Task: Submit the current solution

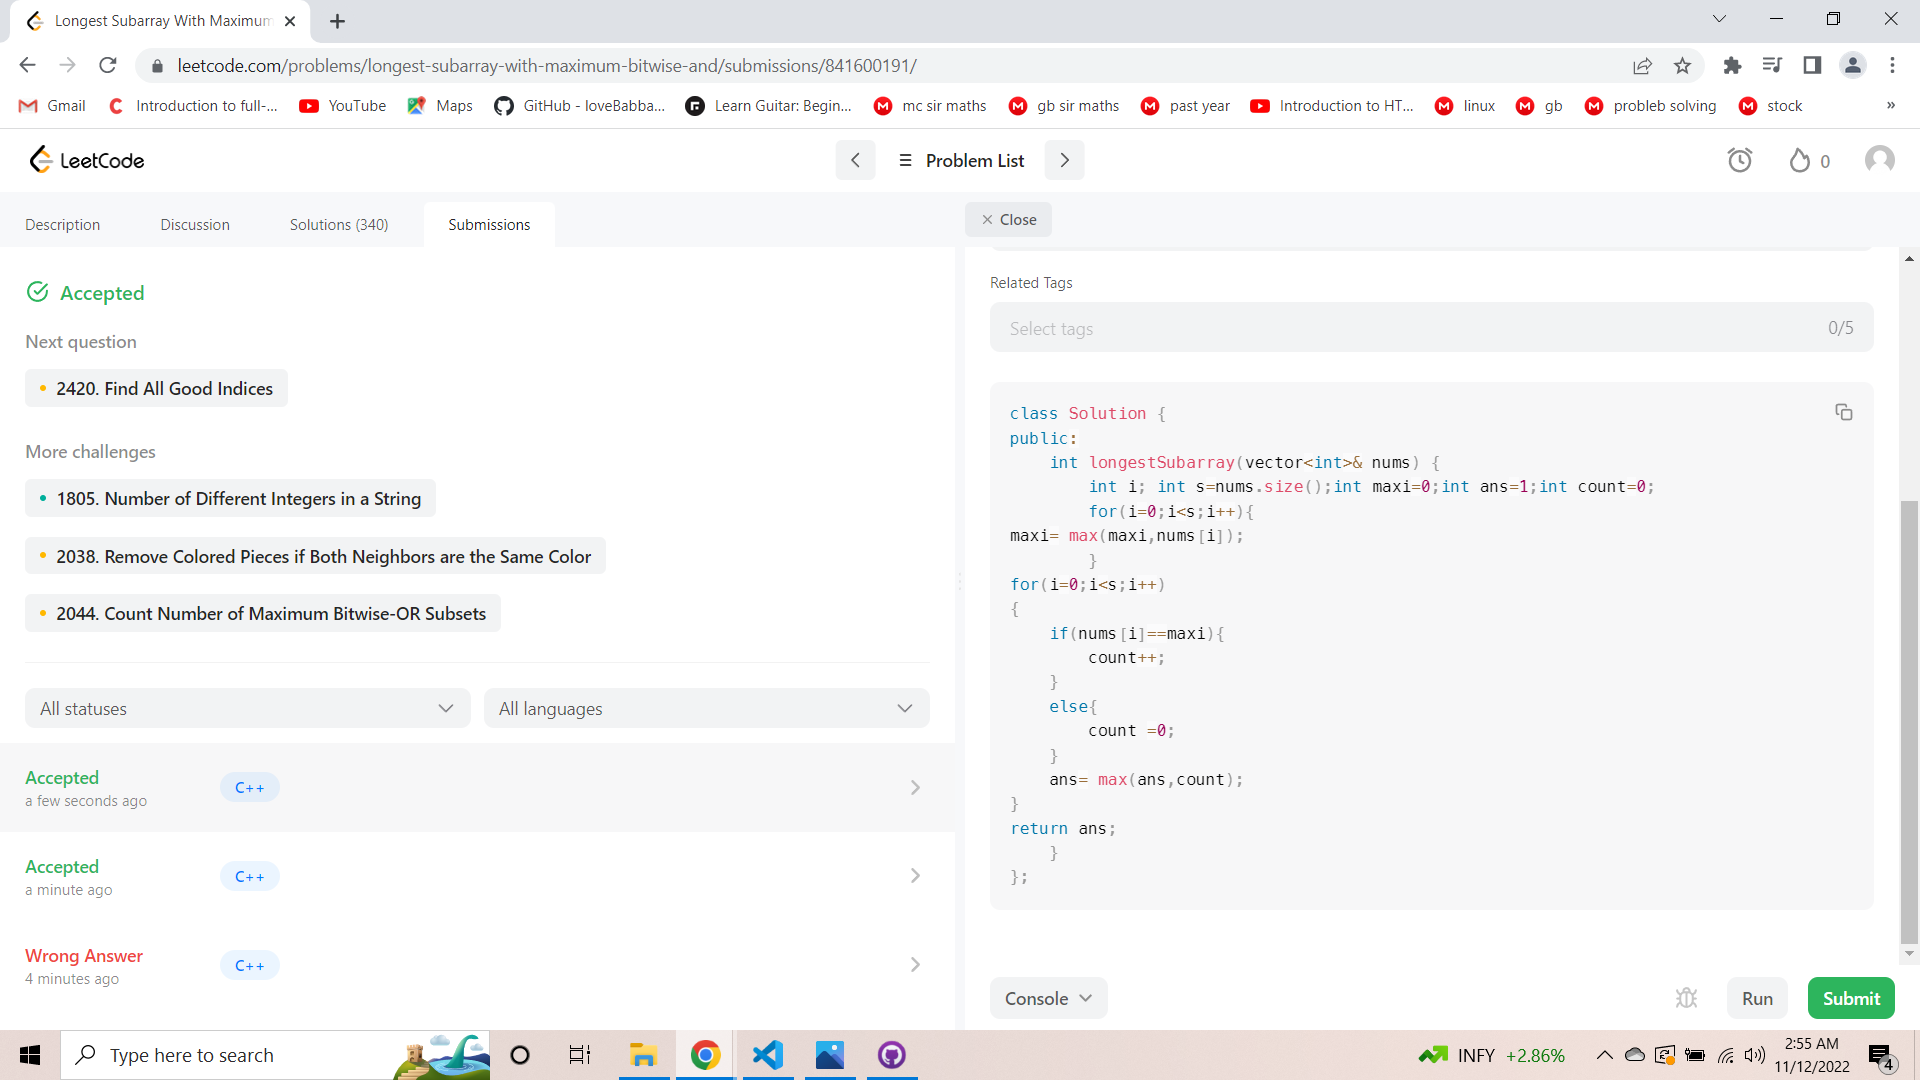Action: click(x=1850, y=998)
